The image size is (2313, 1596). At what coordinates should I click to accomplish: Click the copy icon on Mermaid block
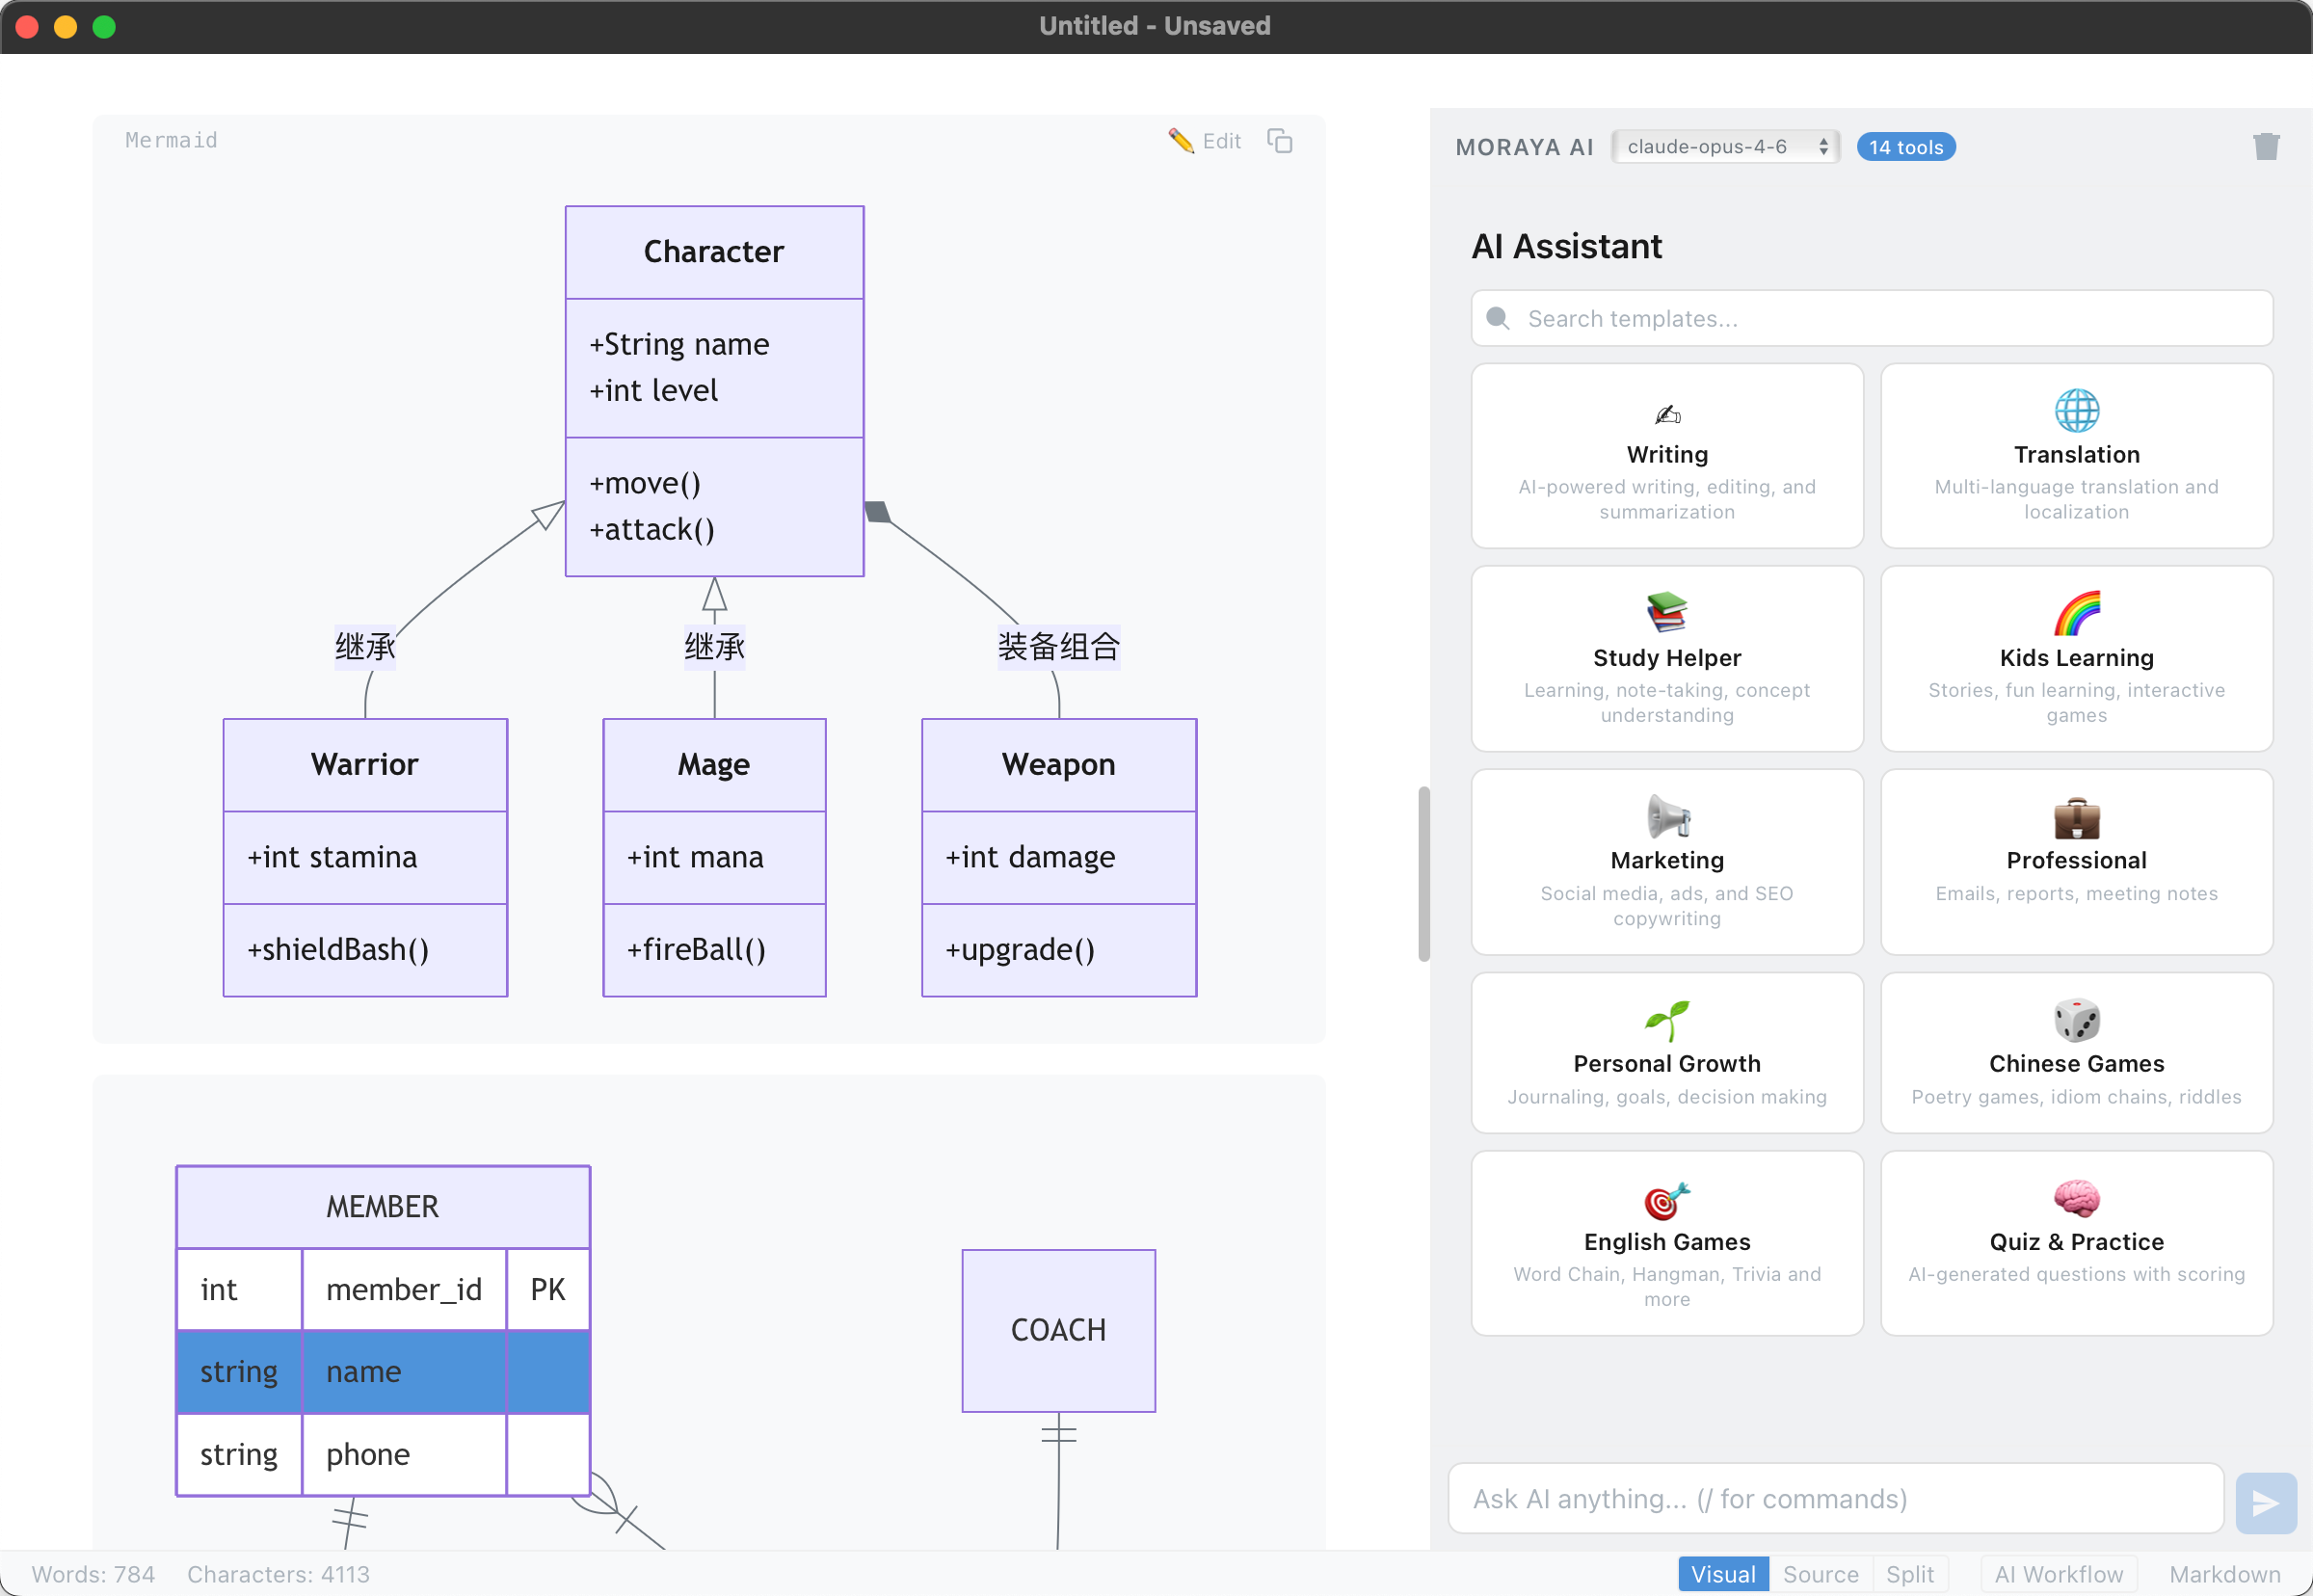click(1279, 141)
